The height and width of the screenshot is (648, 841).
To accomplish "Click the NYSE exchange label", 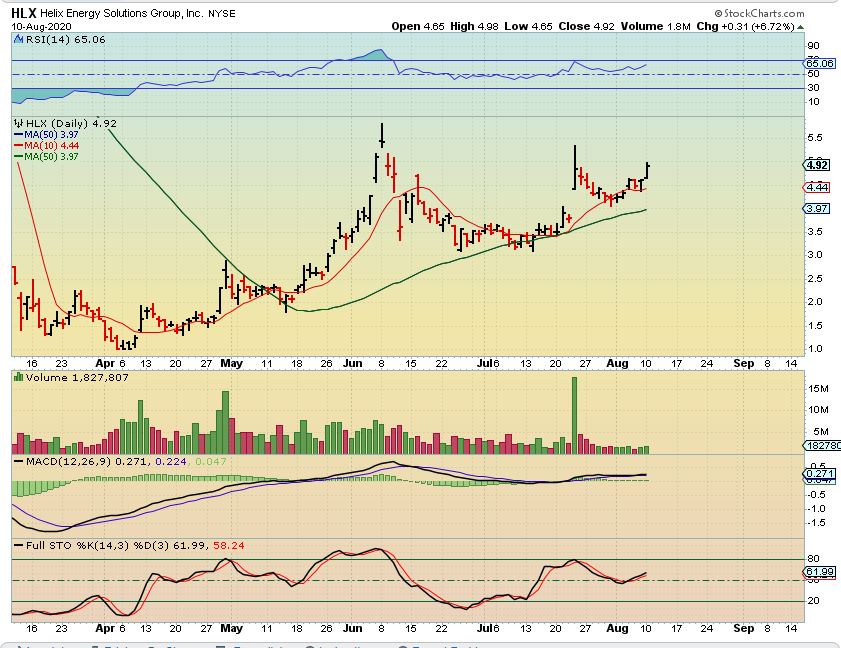I will coord(222,14).
